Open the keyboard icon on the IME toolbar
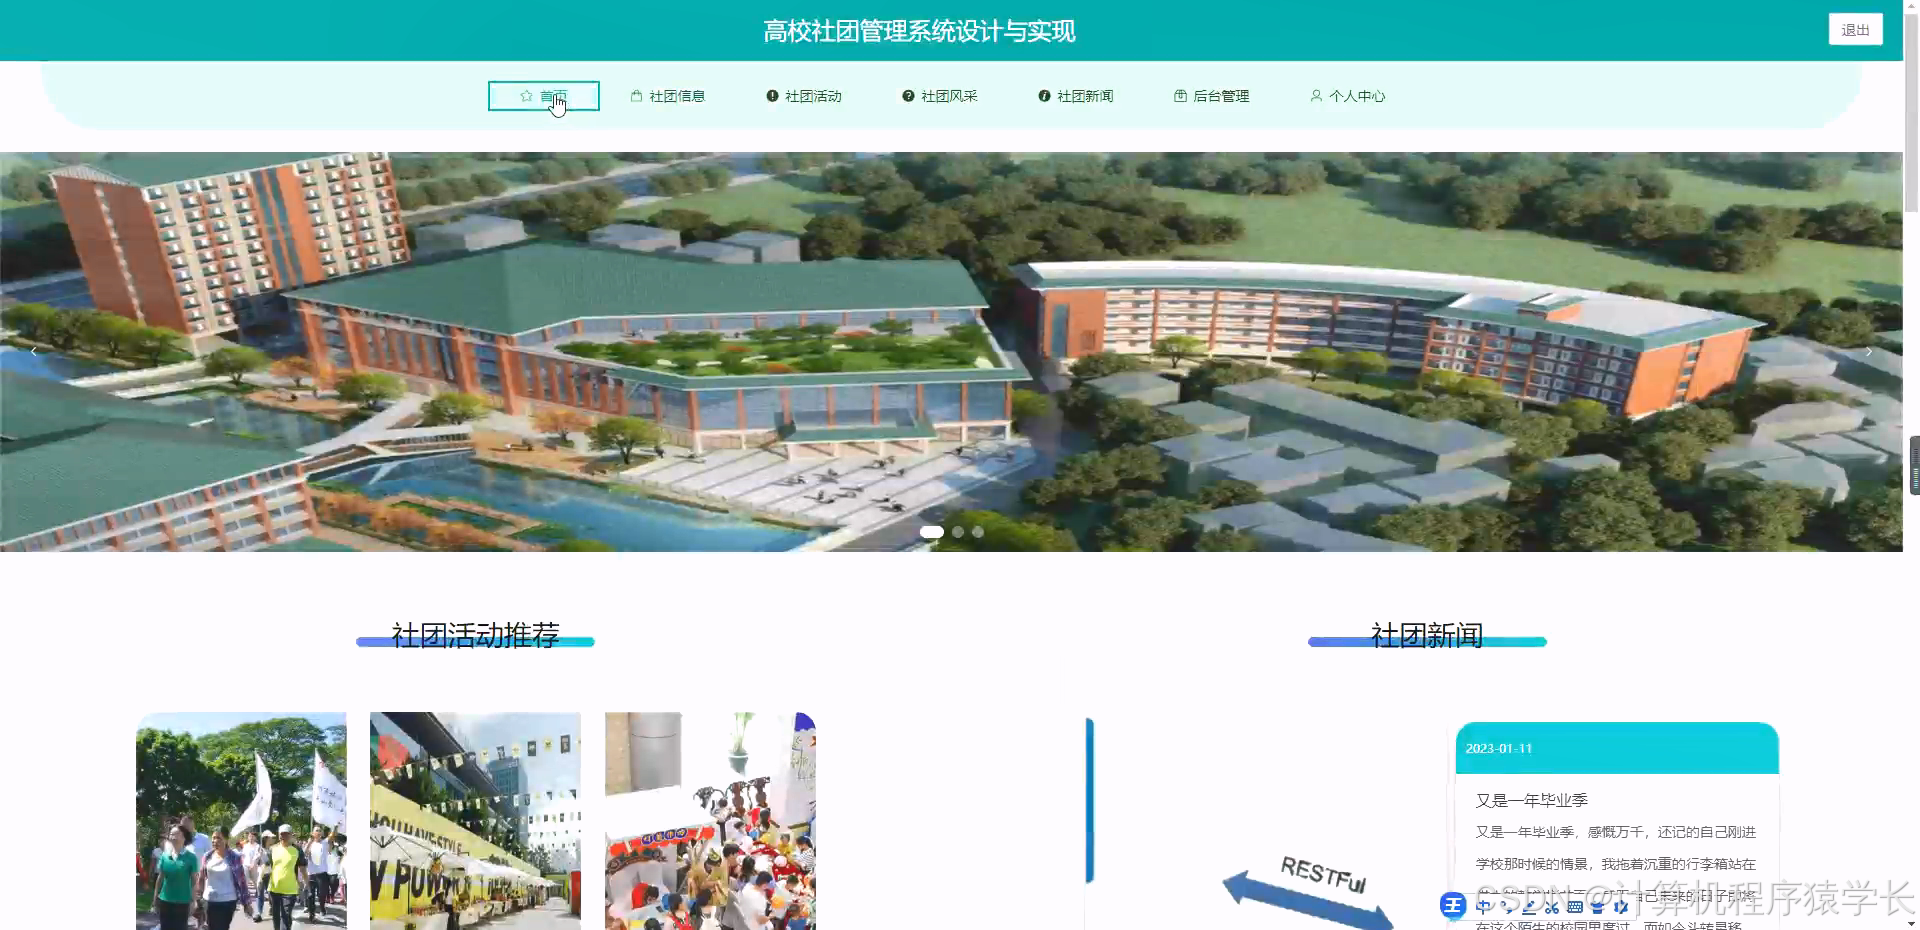The height and width of the screenshot is (930, 1920). (x=1577, y=906)
